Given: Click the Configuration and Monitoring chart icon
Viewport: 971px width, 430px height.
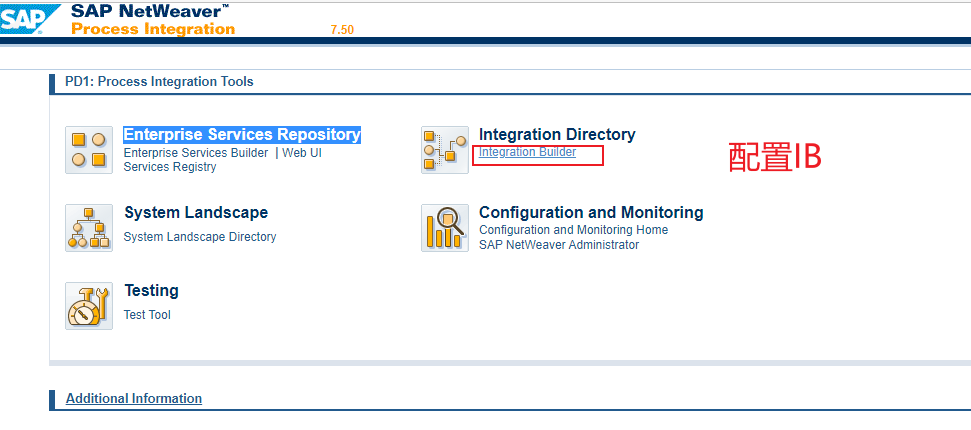Looking at the screenshot, I should [445, 228].
